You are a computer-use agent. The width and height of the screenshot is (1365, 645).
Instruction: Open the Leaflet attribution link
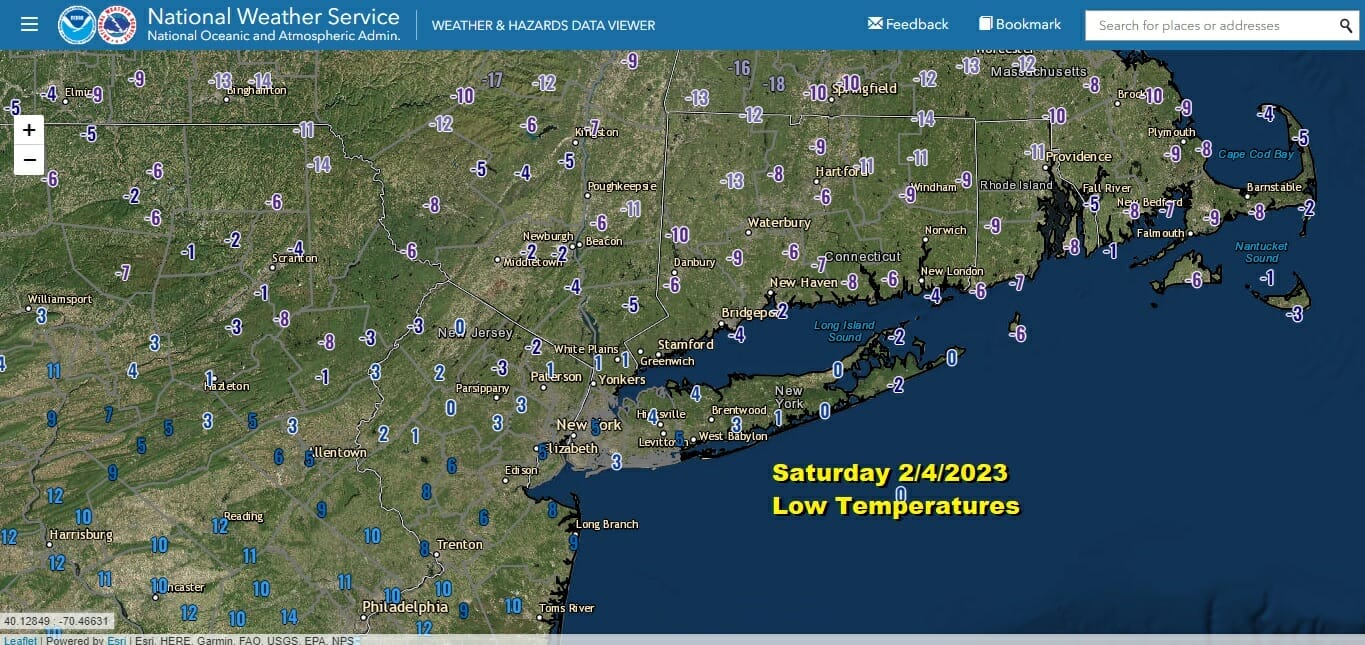point(20,640)
